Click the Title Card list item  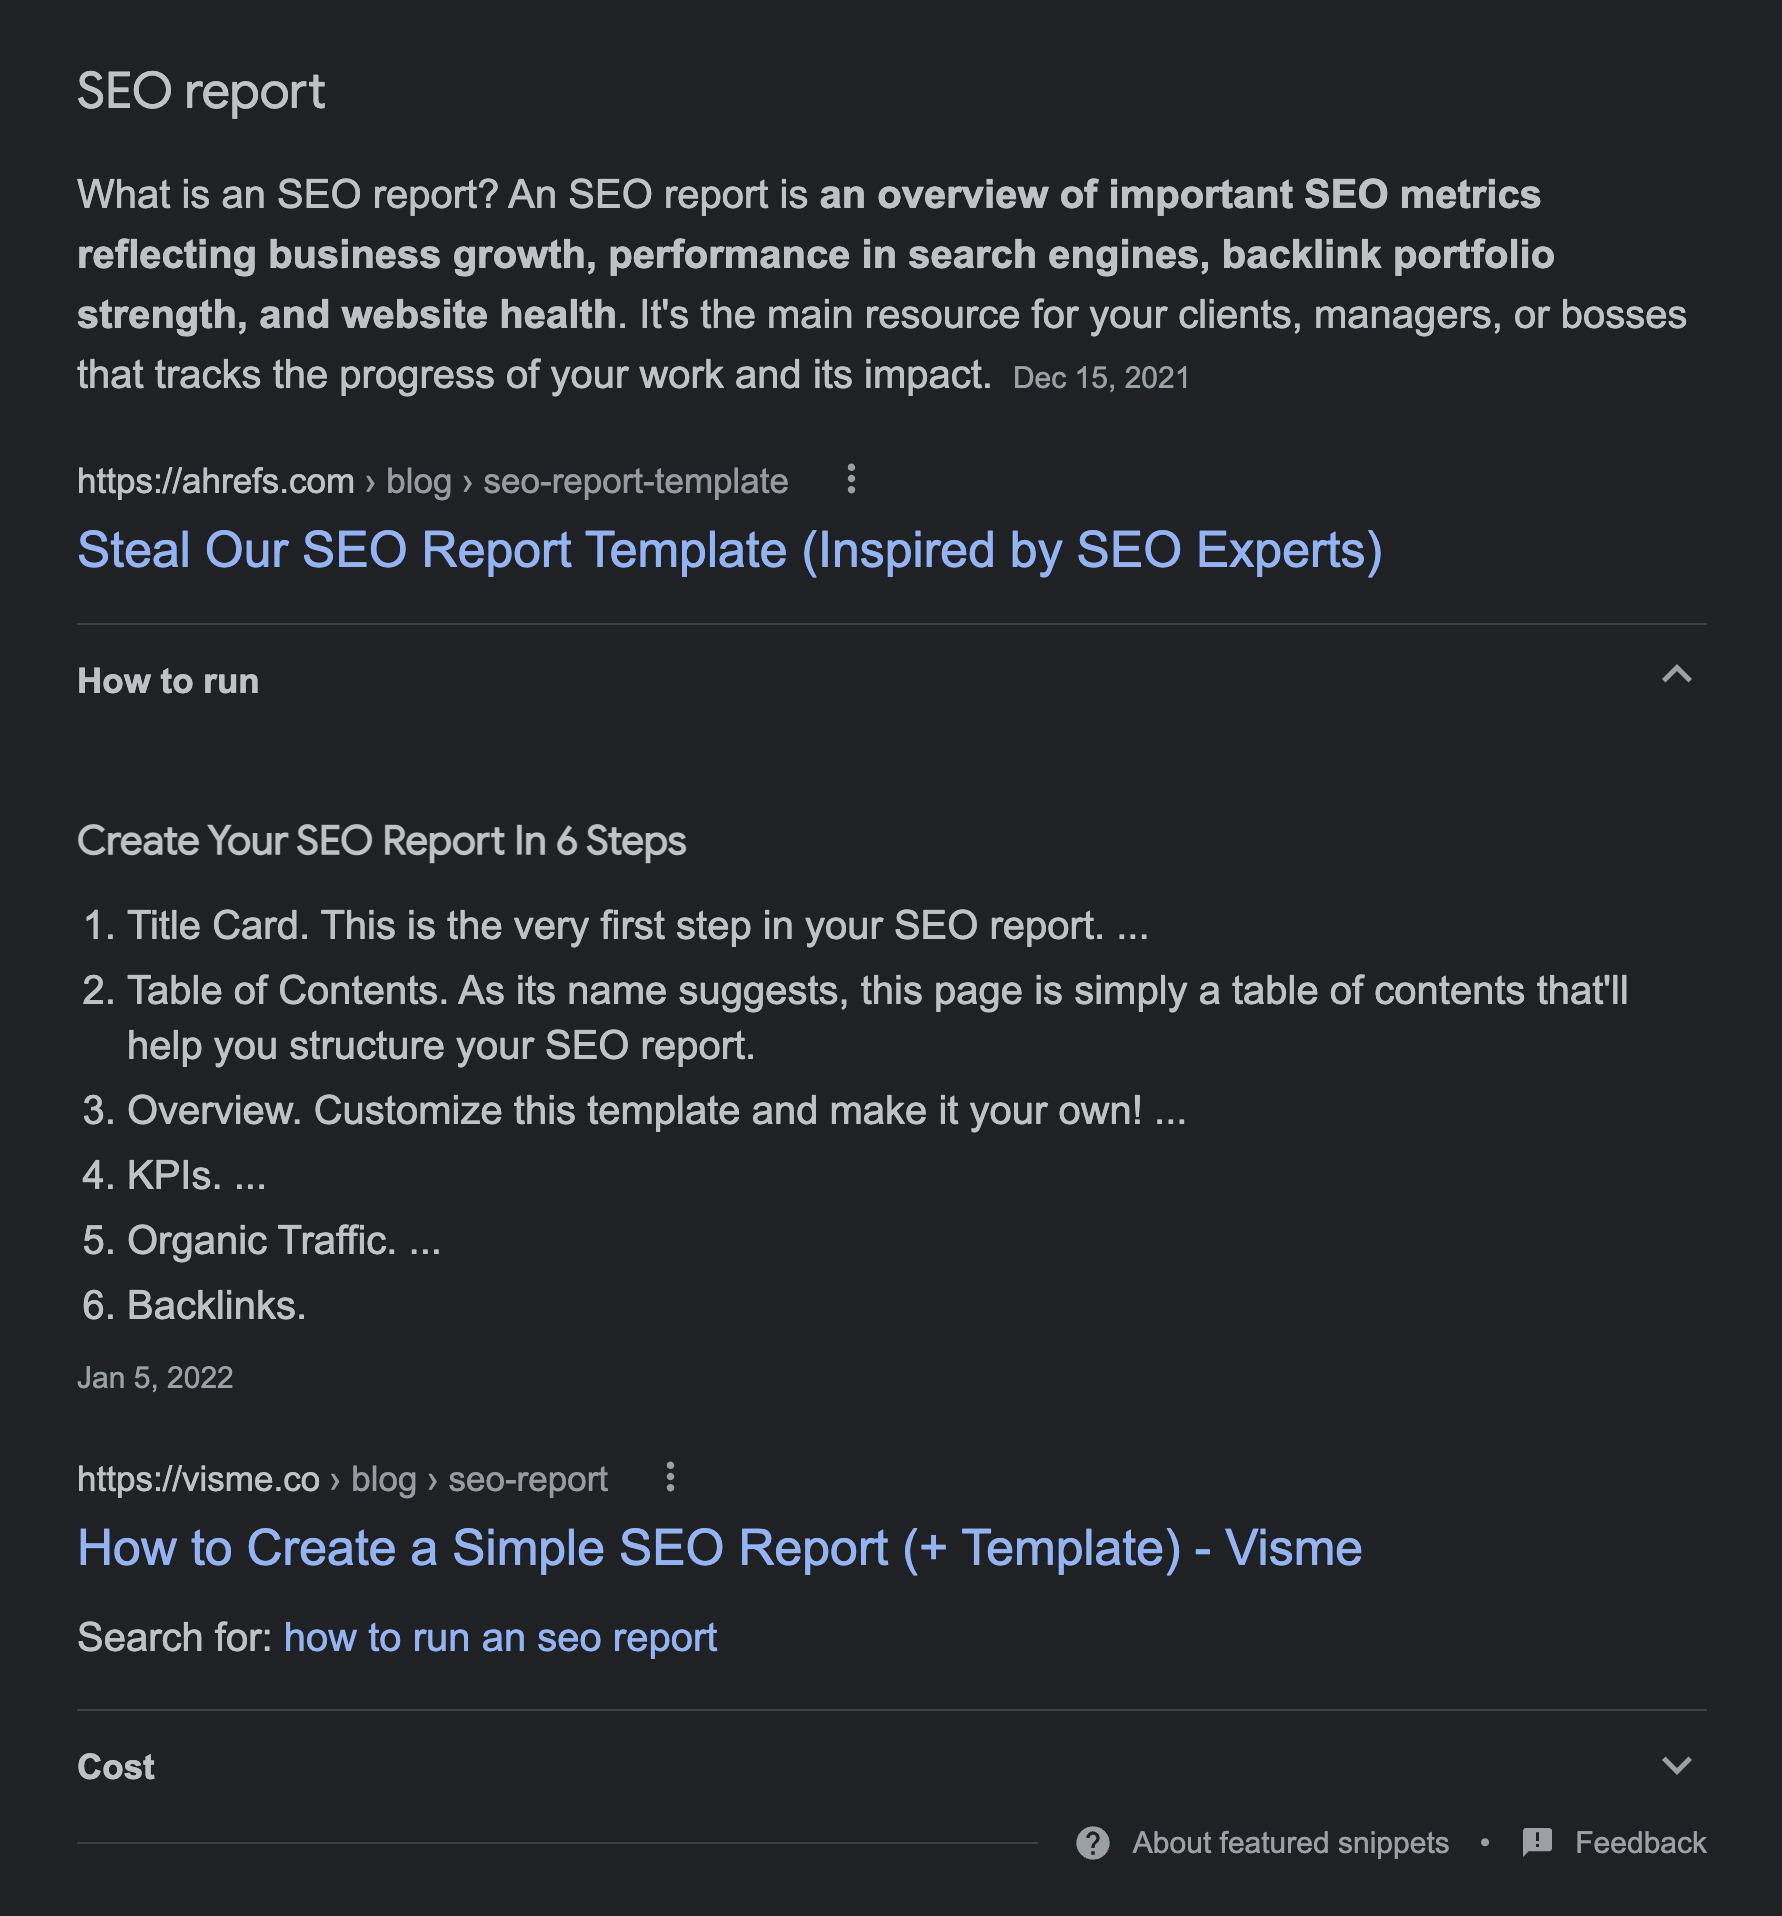[x=636, y=925]
